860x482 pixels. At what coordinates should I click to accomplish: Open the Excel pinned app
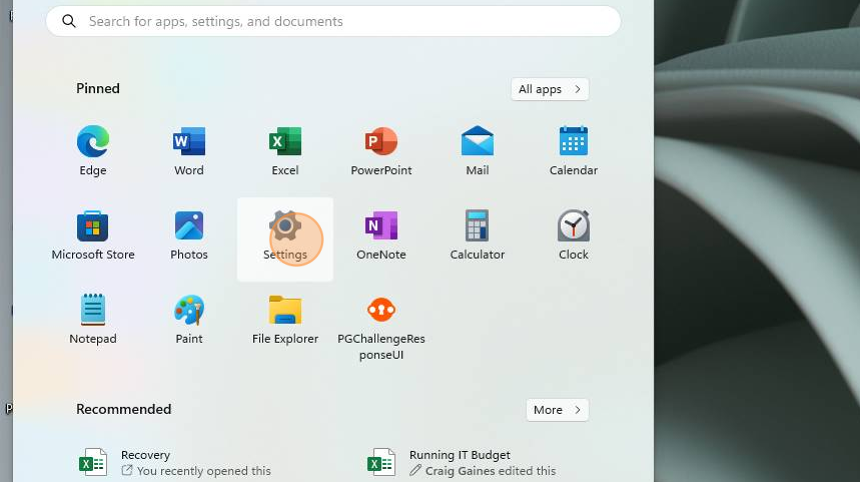click(285, 151)
